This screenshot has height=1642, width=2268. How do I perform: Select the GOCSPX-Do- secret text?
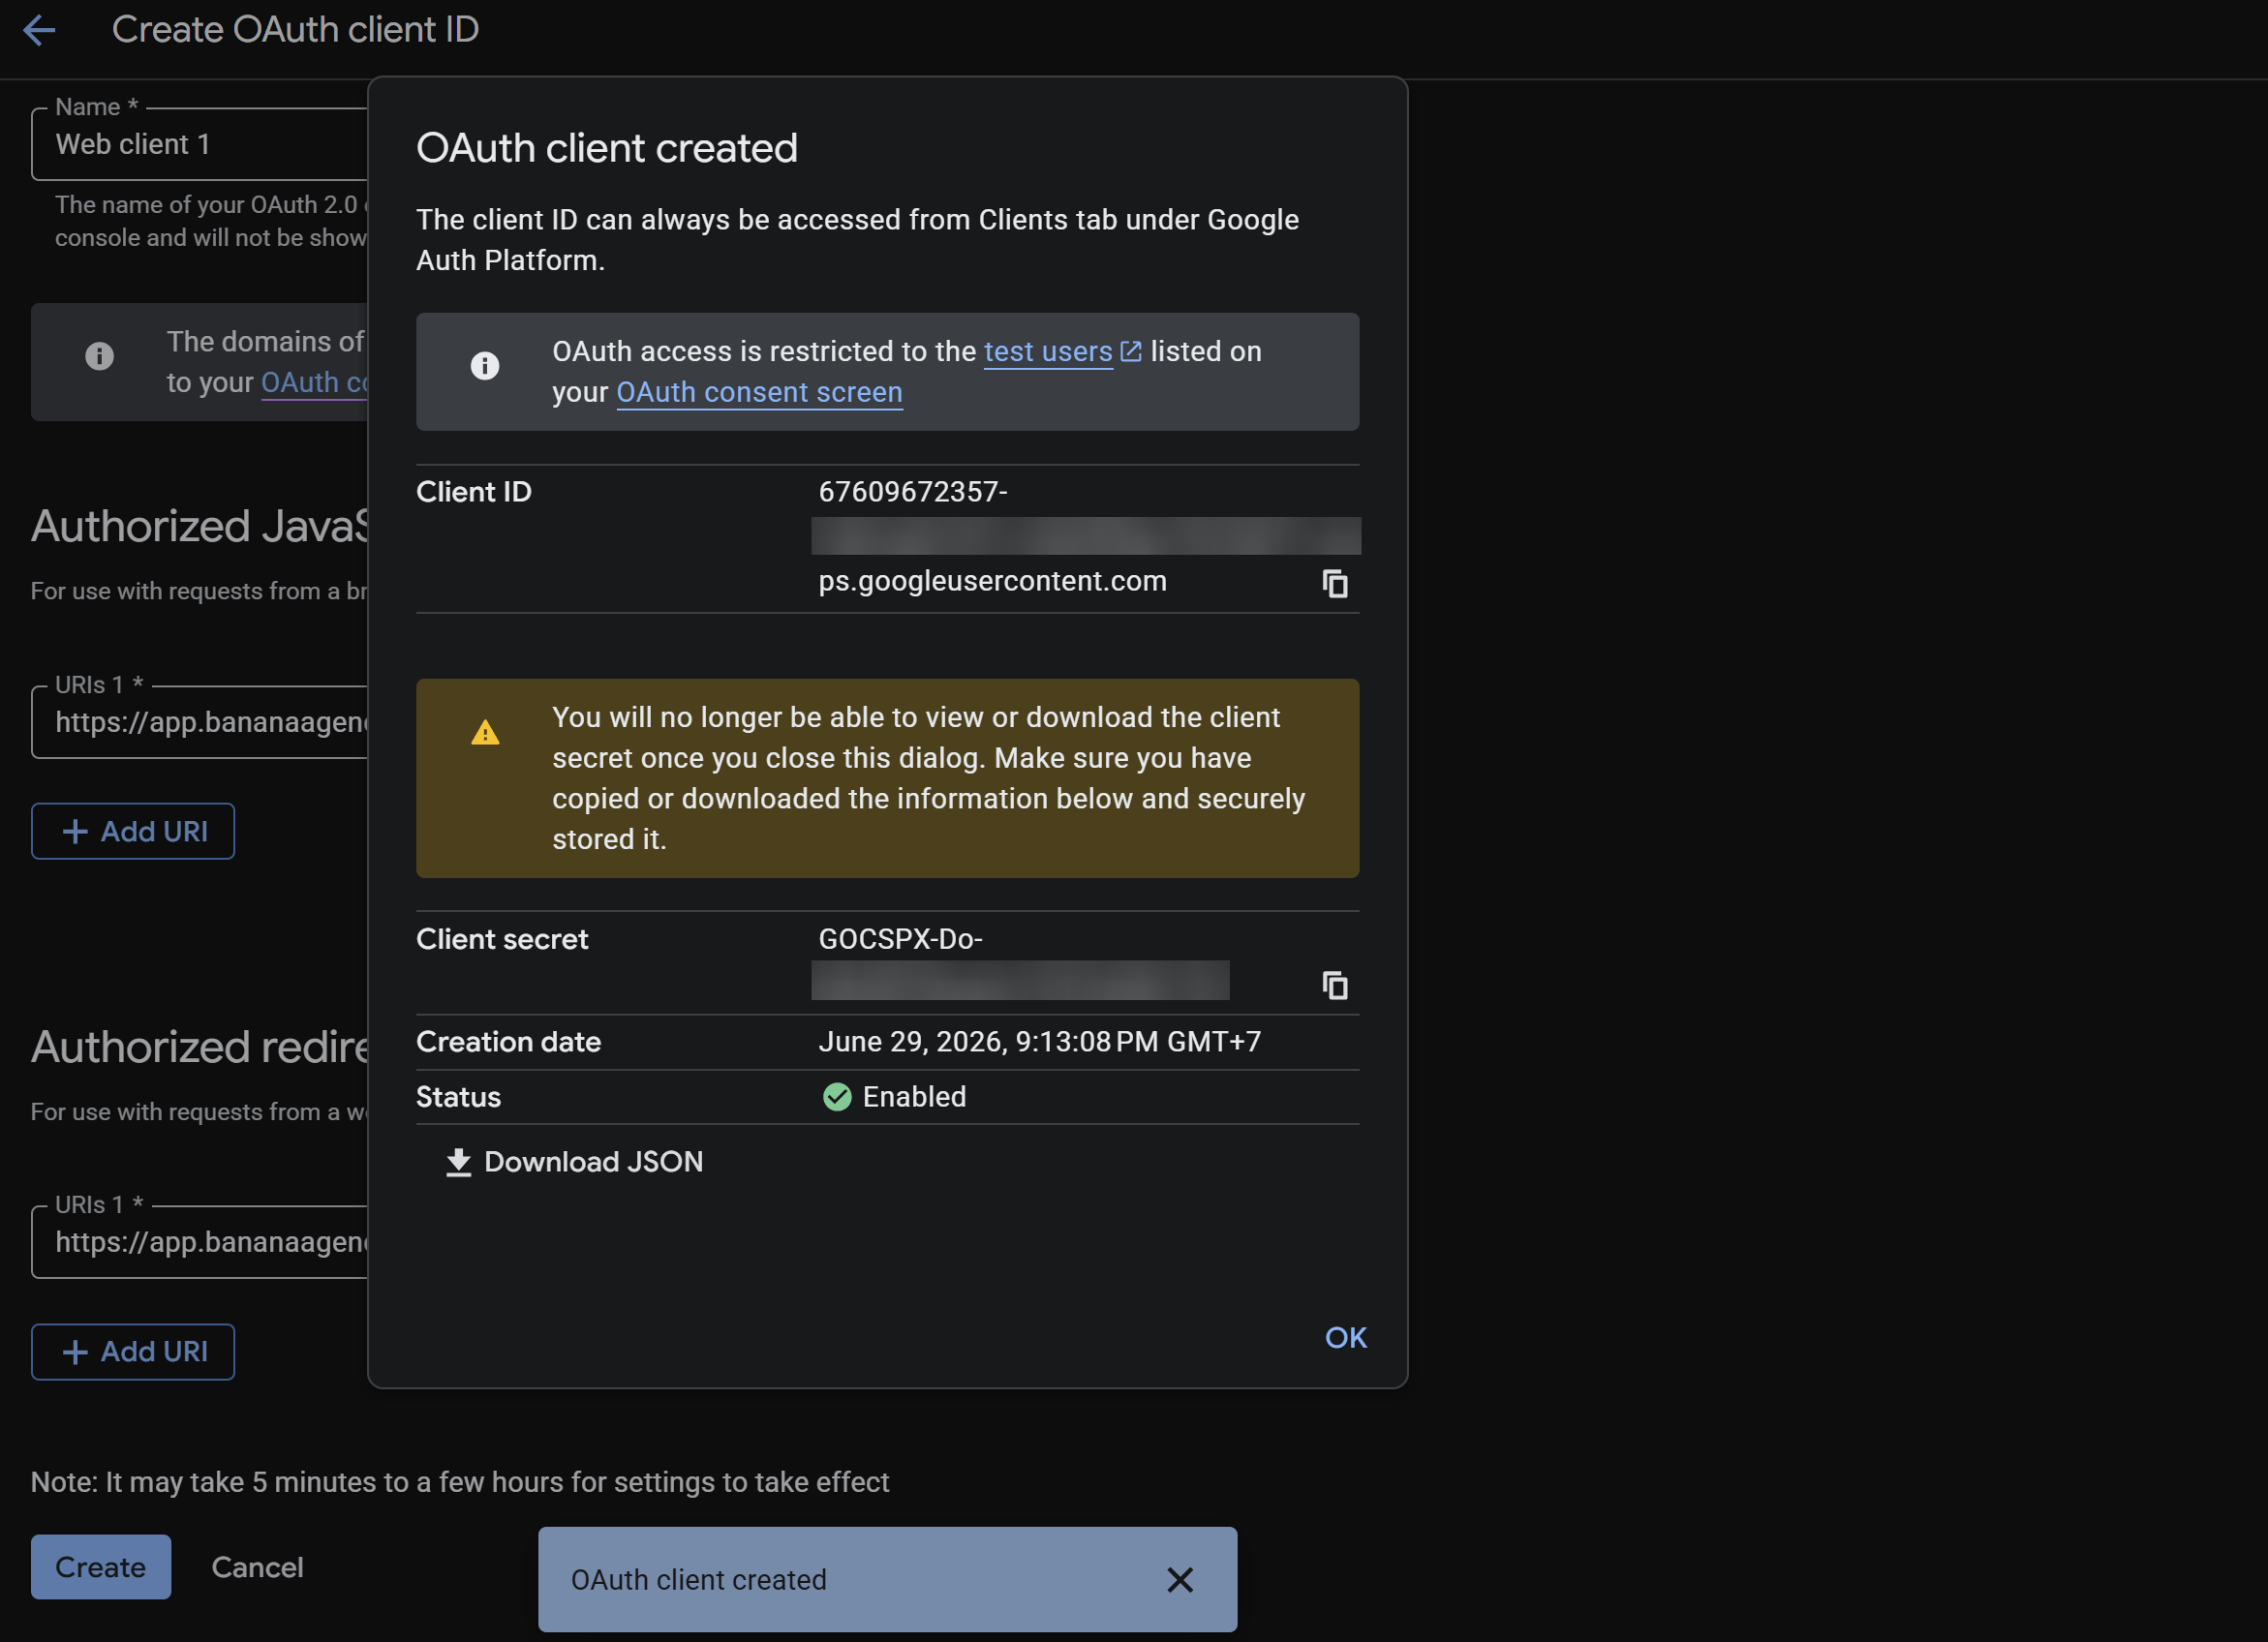[x=900, y=939]
